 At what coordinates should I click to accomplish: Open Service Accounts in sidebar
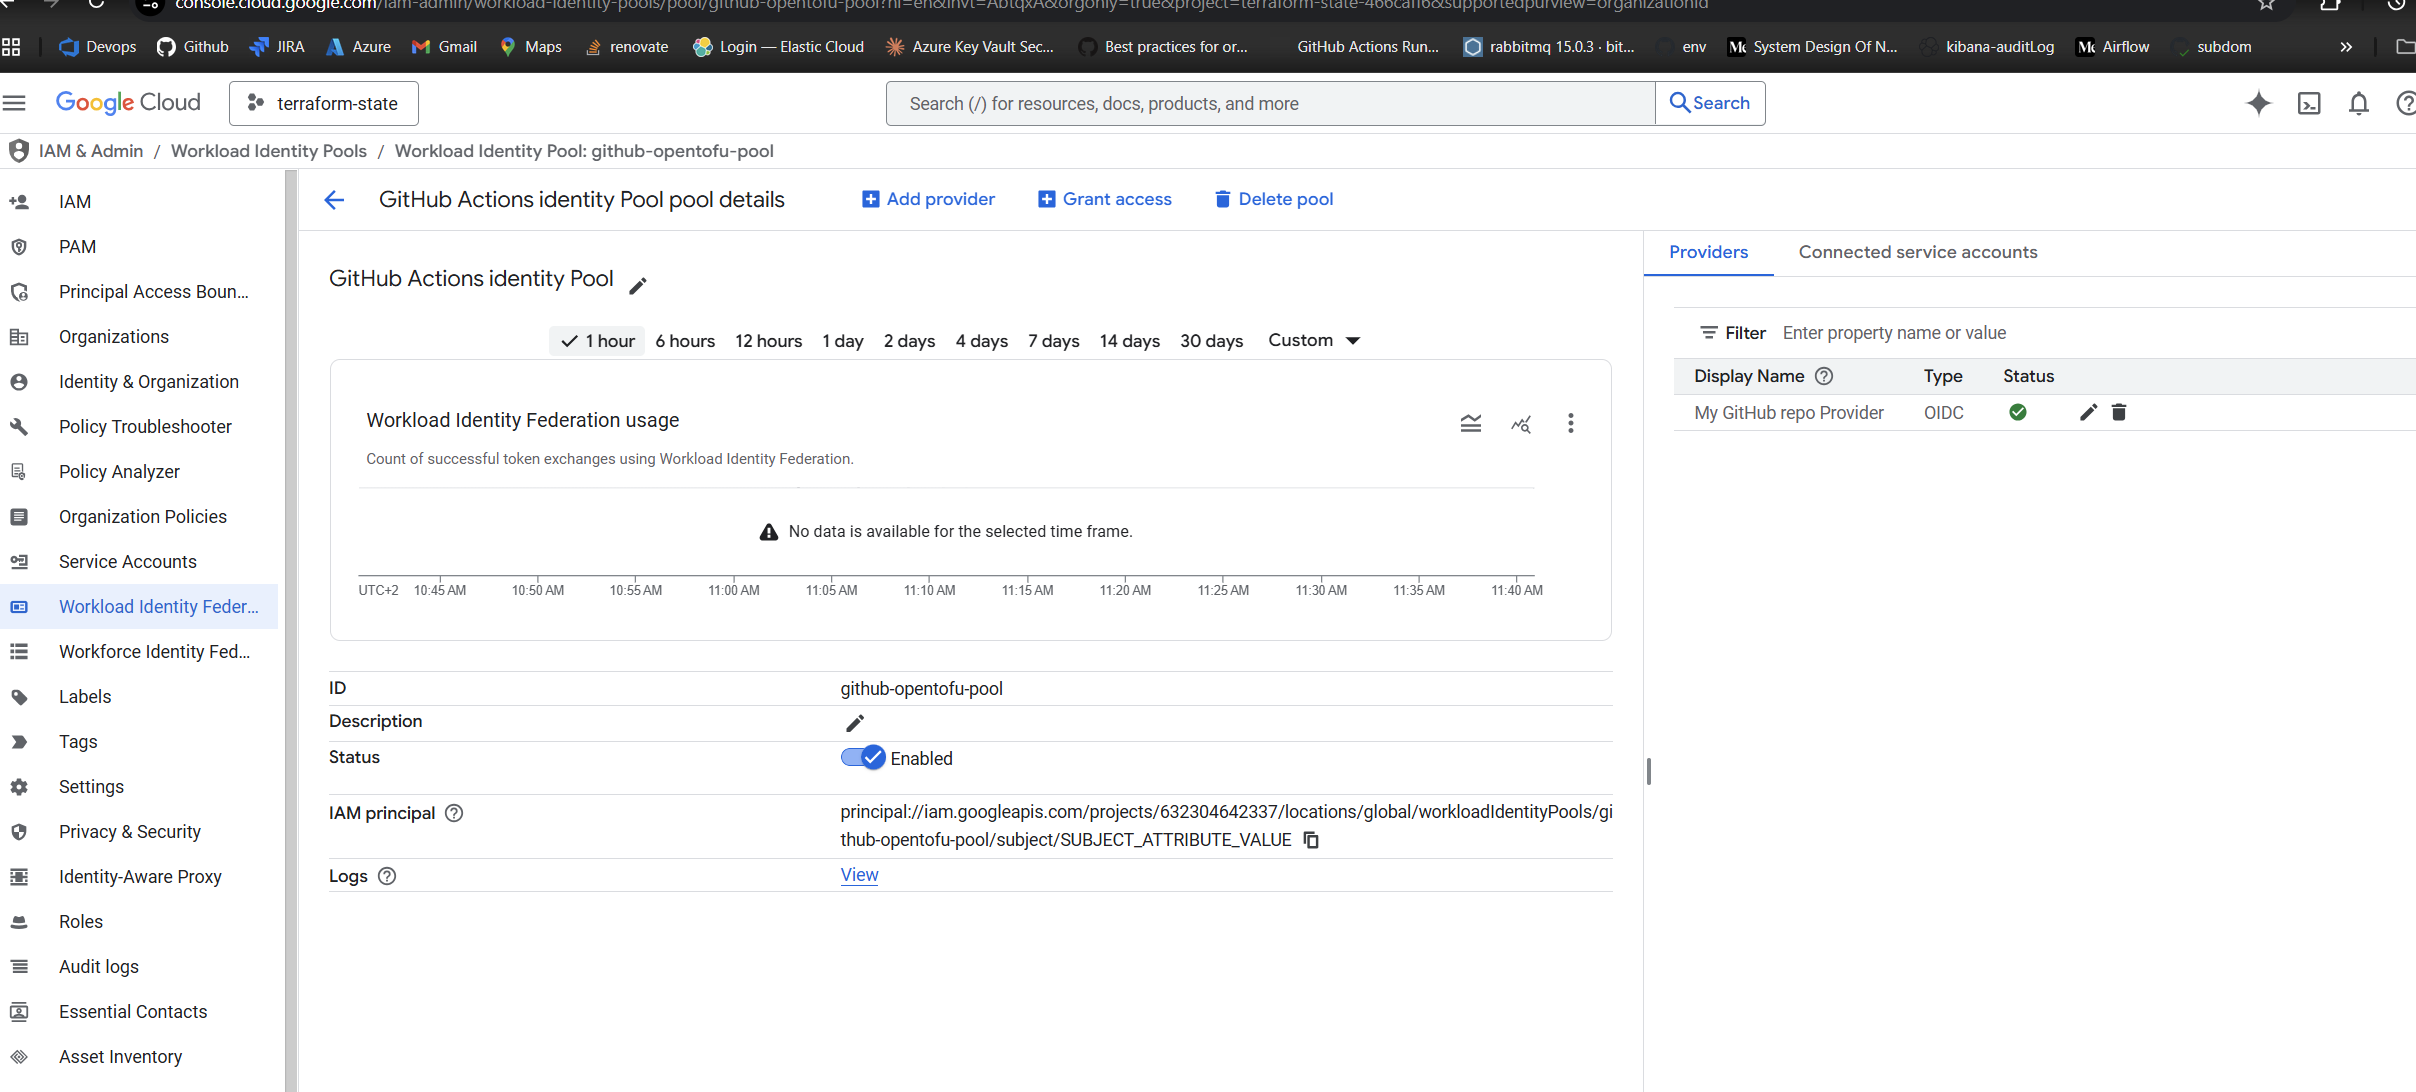click(128, 562)
